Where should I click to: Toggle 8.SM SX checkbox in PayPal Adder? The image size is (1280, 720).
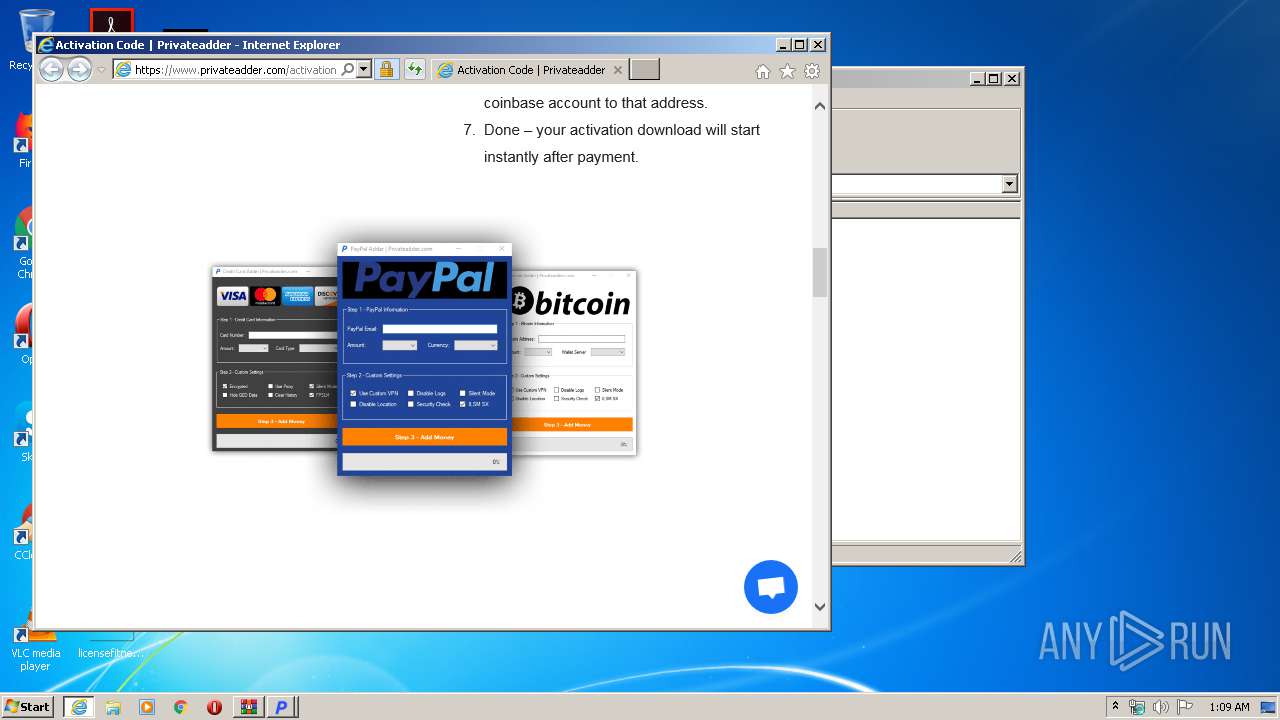[463, 404]
